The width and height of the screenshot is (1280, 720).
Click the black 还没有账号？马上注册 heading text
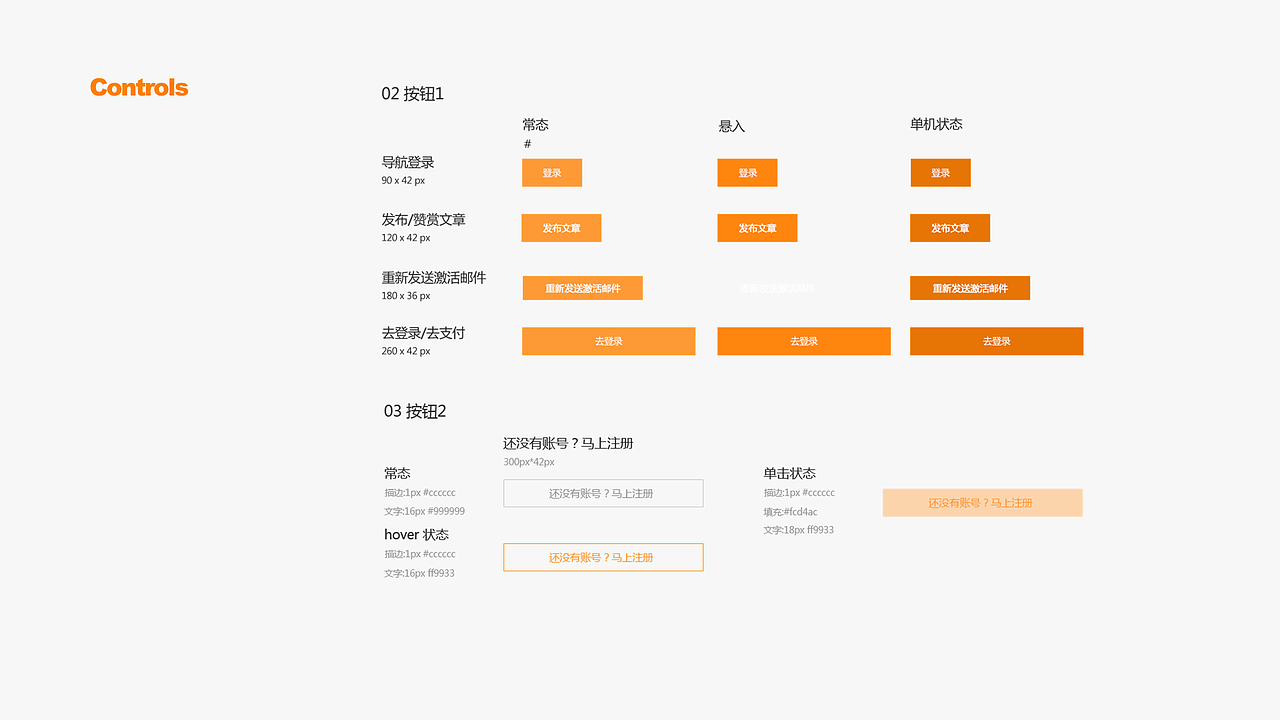pos(568,443)
